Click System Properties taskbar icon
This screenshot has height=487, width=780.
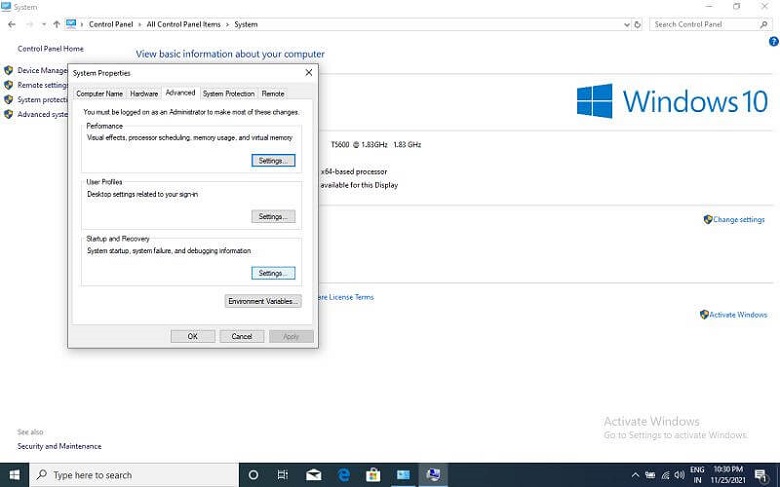click(x=433, y=475)
